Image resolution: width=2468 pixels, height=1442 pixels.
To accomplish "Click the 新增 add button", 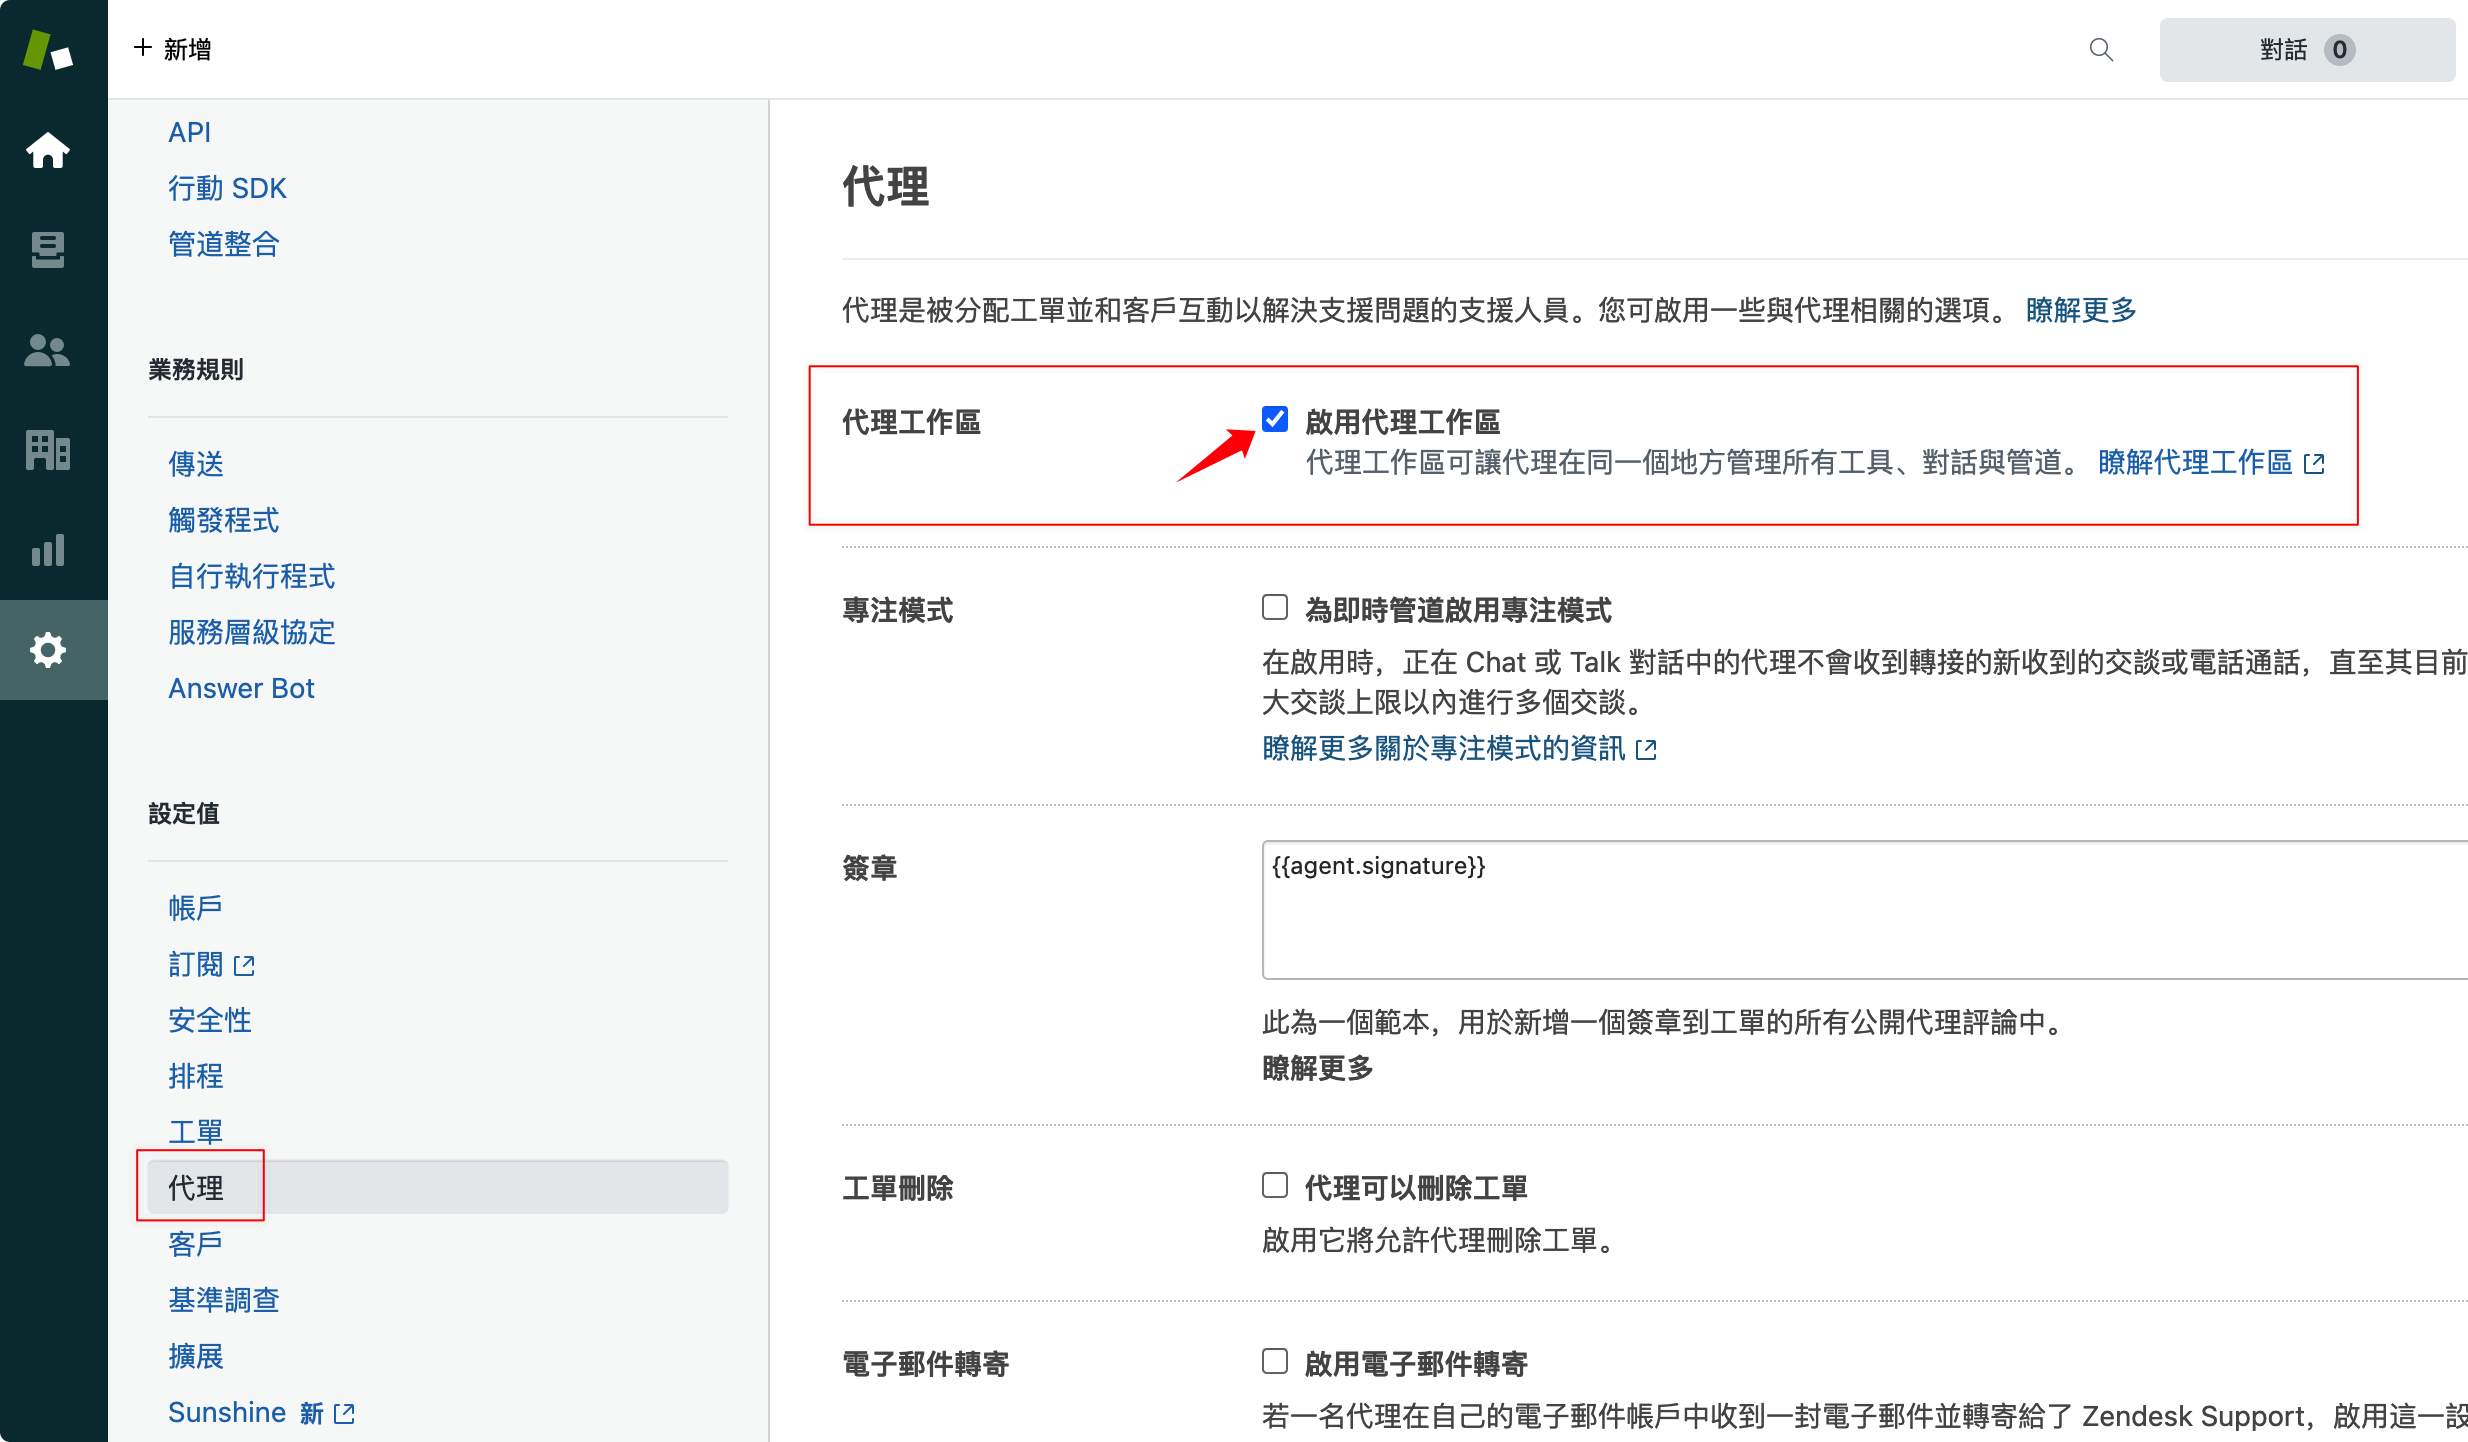I will (172, 49).
